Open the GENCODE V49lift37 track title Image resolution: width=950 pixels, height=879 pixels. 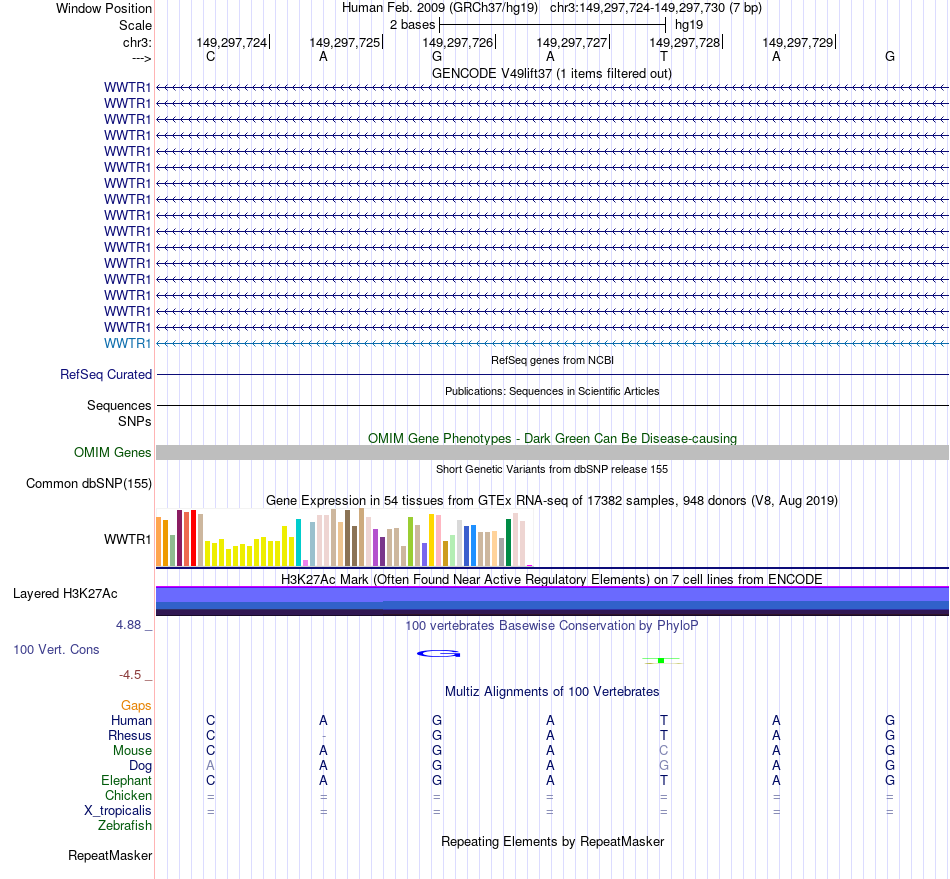tap(551, 73)
